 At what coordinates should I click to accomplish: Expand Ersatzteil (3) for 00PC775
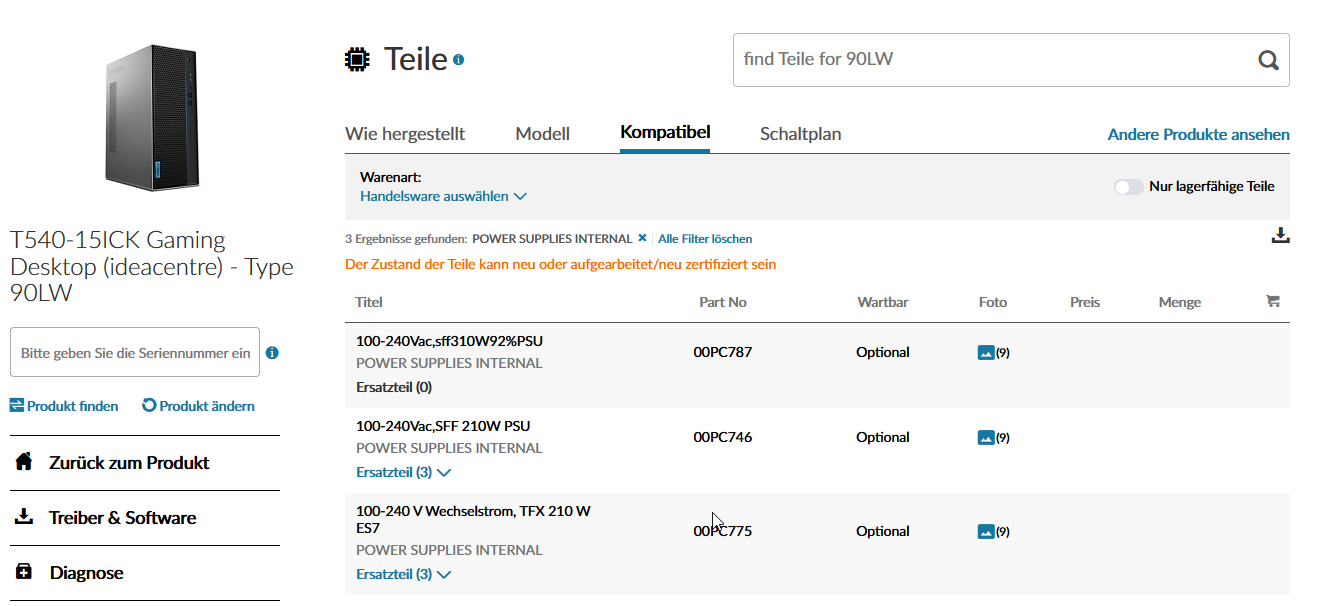point(404,574)
